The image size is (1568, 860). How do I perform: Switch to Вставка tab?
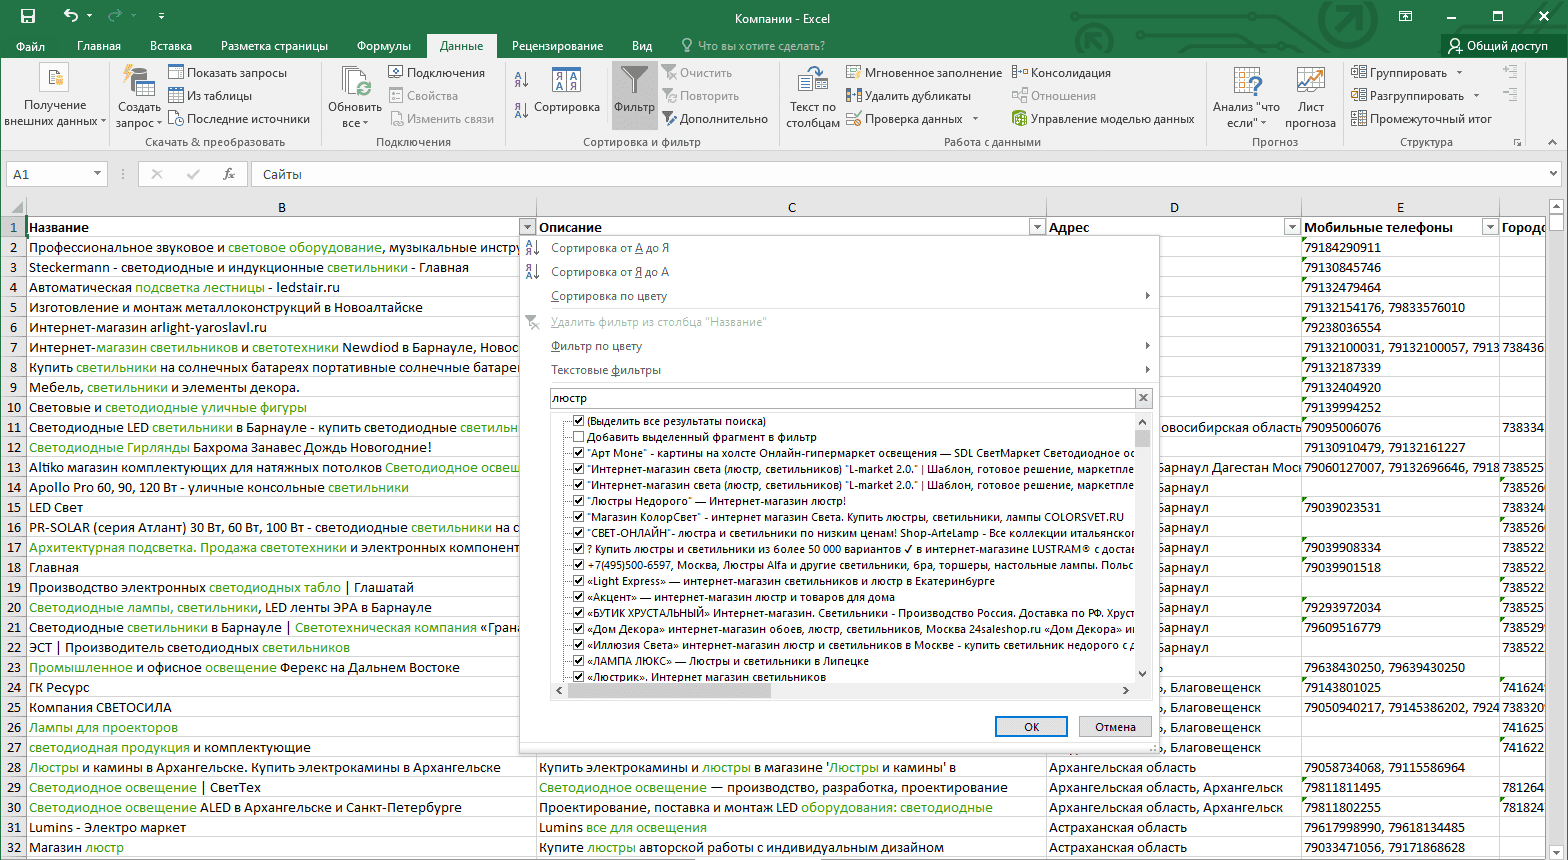[x=171, y=46]
